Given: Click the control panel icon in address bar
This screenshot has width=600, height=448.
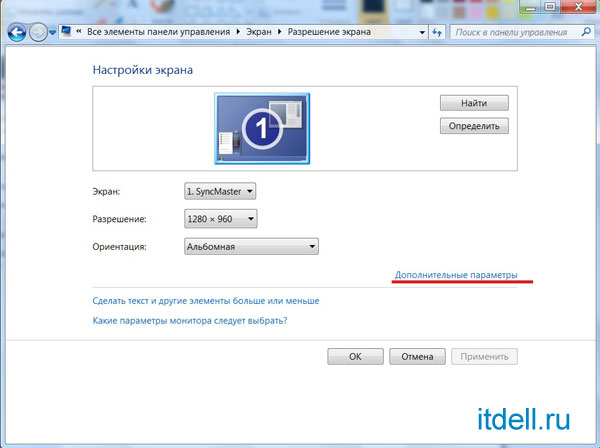Looking at the screenshot, I should 66,31.
